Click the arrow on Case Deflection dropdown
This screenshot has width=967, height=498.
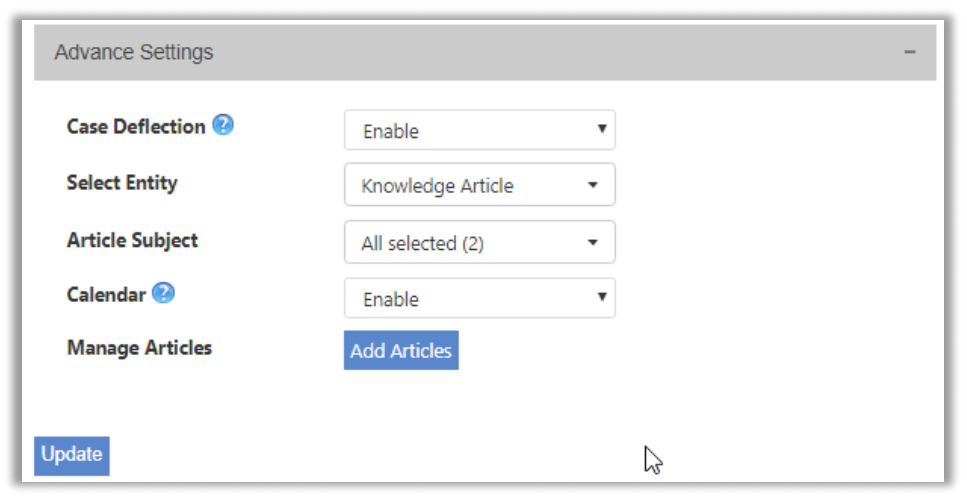601,129
